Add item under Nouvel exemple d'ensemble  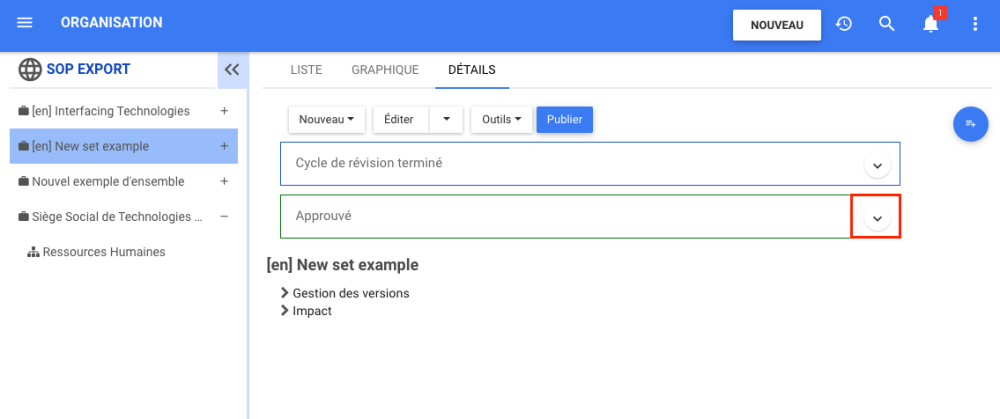[224, 182]
